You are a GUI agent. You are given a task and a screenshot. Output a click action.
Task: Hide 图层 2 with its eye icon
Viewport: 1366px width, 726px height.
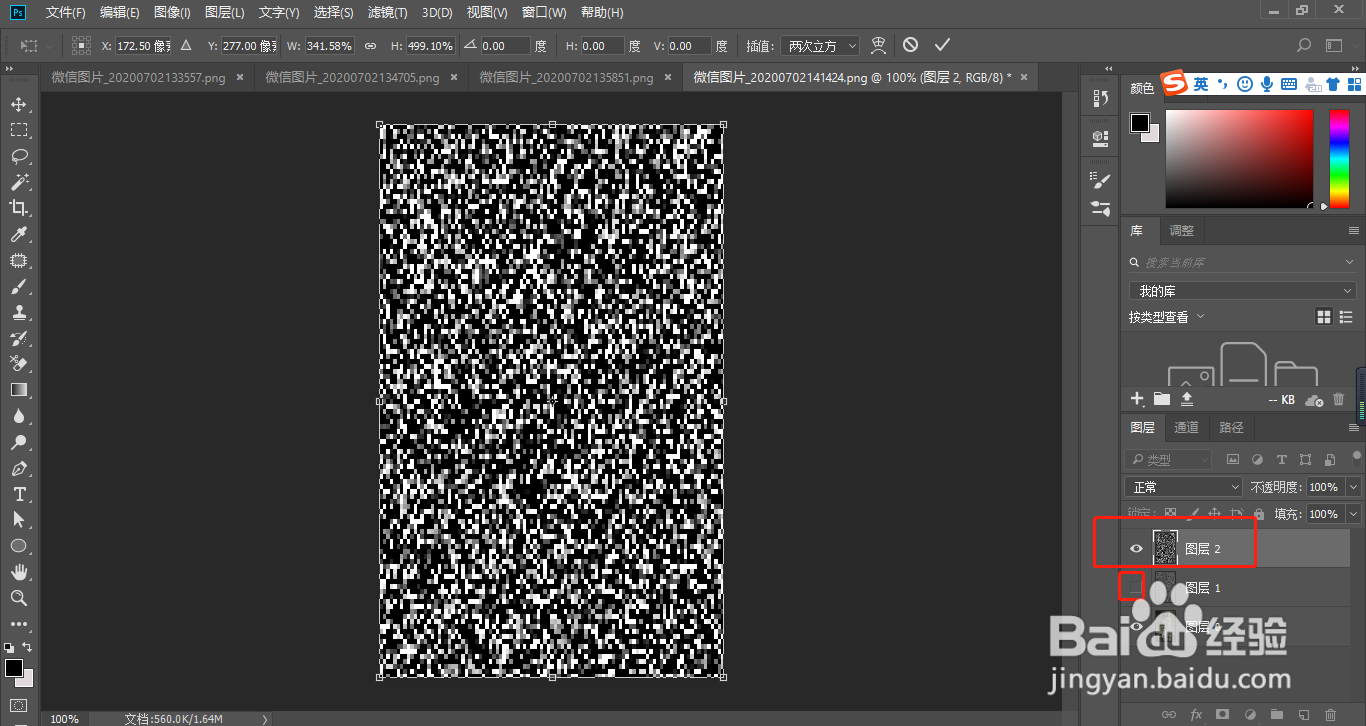pos(1136,549)
